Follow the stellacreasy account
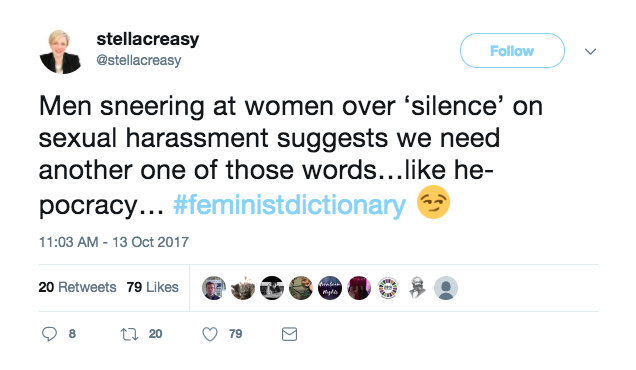Image resolution: width=636 pixels, height=370 pixels. [512, 51]
